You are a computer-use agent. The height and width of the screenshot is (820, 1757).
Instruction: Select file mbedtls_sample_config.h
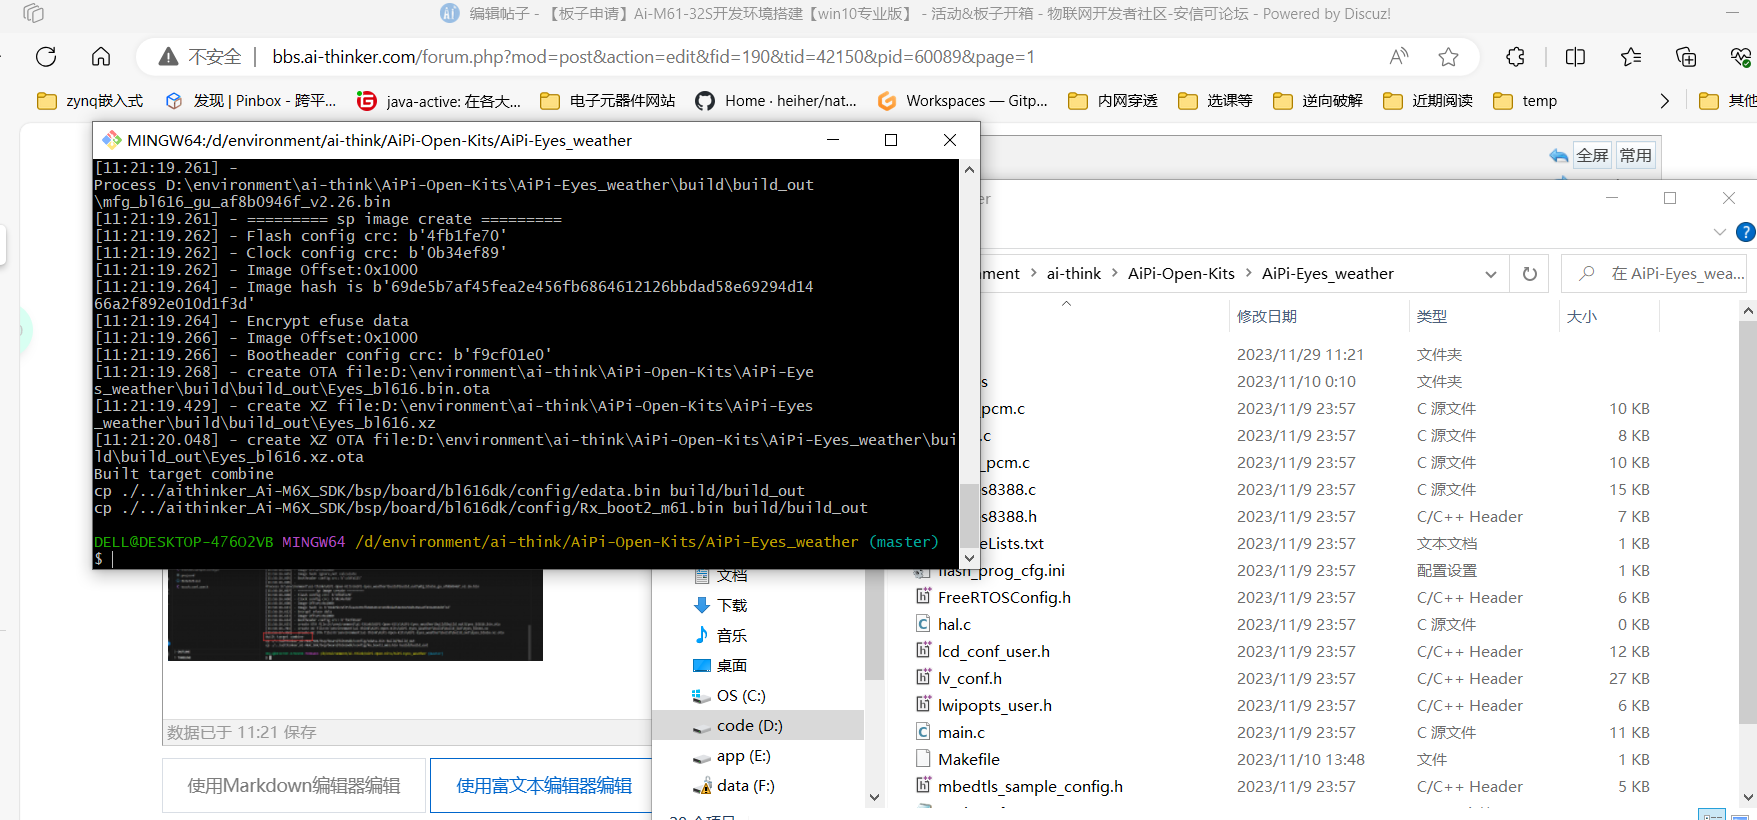pos(1030,787)
